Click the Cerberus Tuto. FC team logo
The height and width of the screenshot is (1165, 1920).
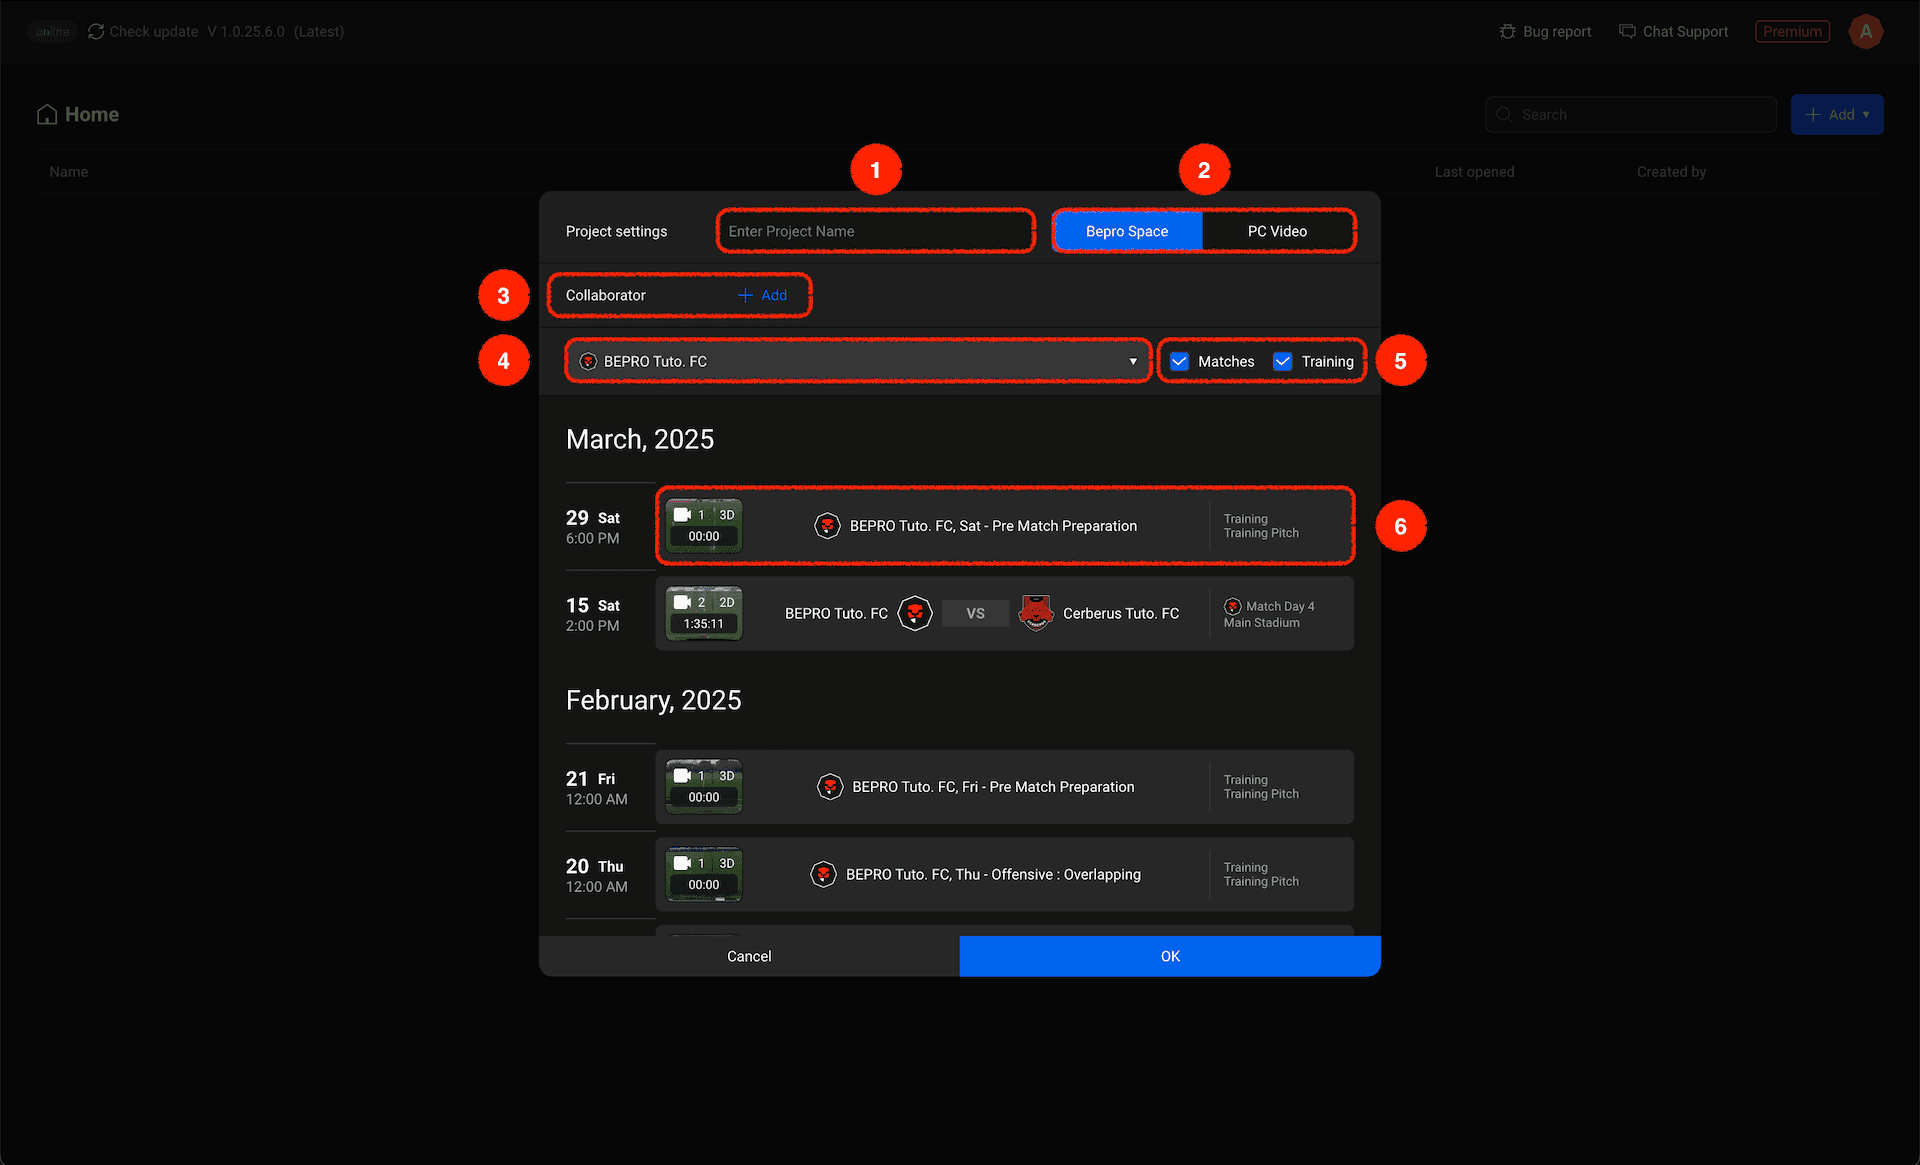pos(1035,613)
